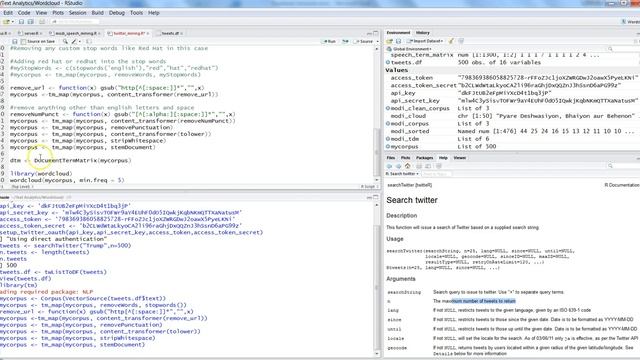Select the Help pane tab
The width and height of the screenshot is (640, 360).
pos(443,158)
